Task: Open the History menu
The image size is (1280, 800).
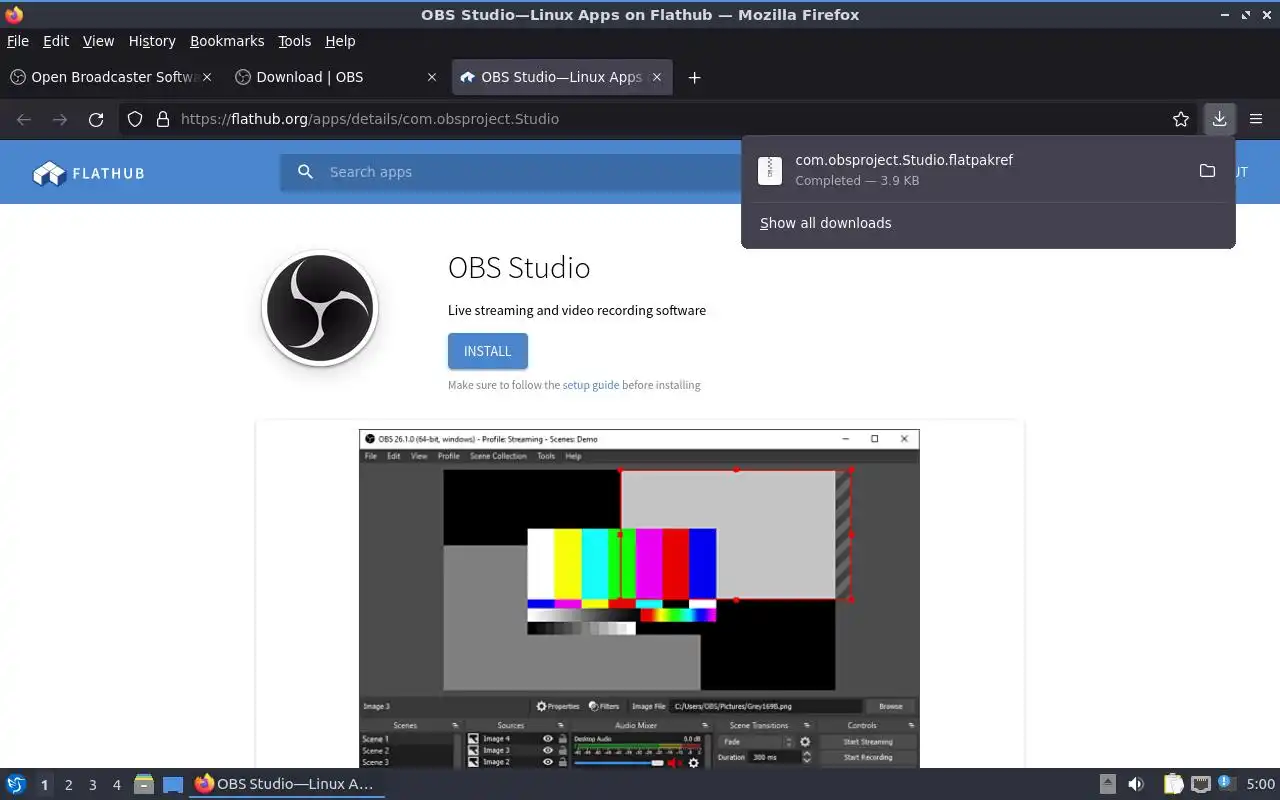Action: [x=152, y=41]
